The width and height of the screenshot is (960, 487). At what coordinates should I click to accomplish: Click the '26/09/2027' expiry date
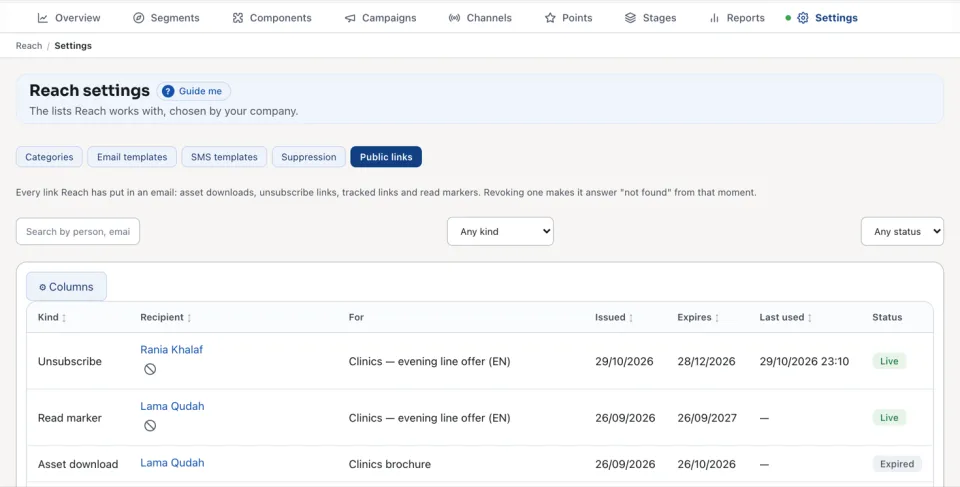coord(707,418)
